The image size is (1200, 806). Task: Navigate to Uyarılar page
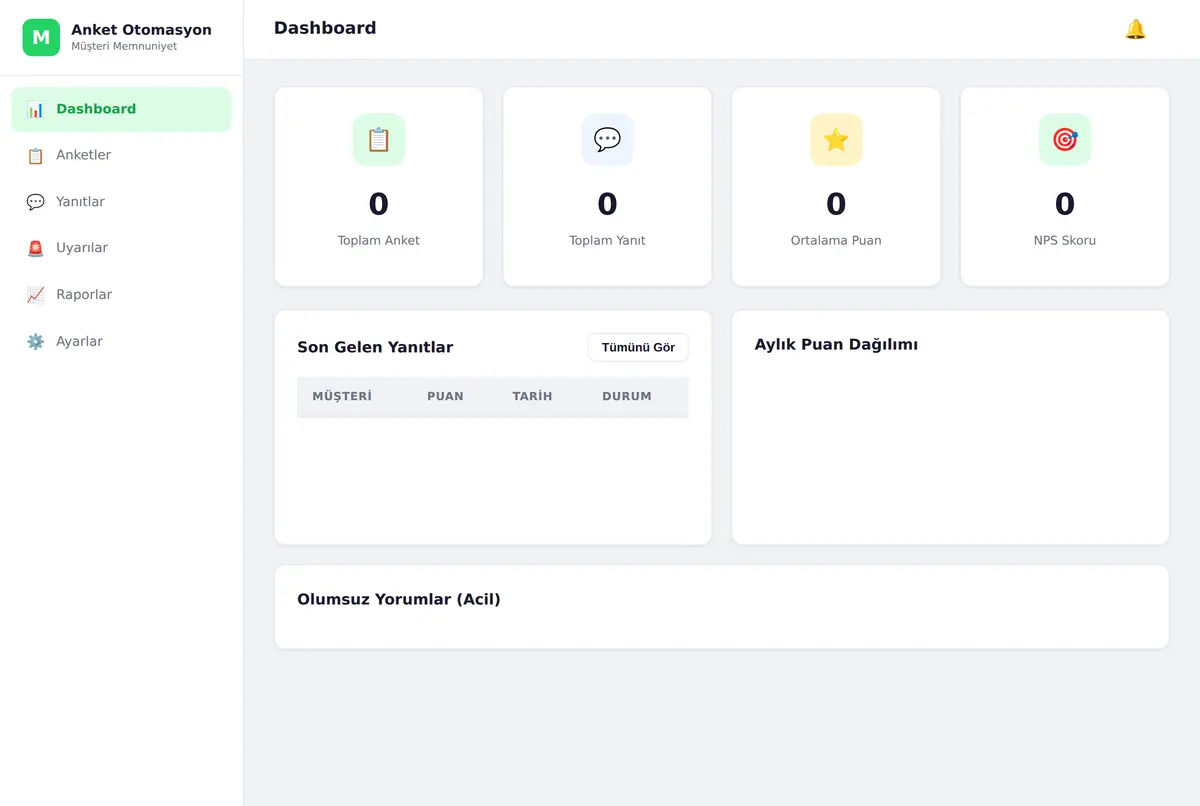(121, 248)
